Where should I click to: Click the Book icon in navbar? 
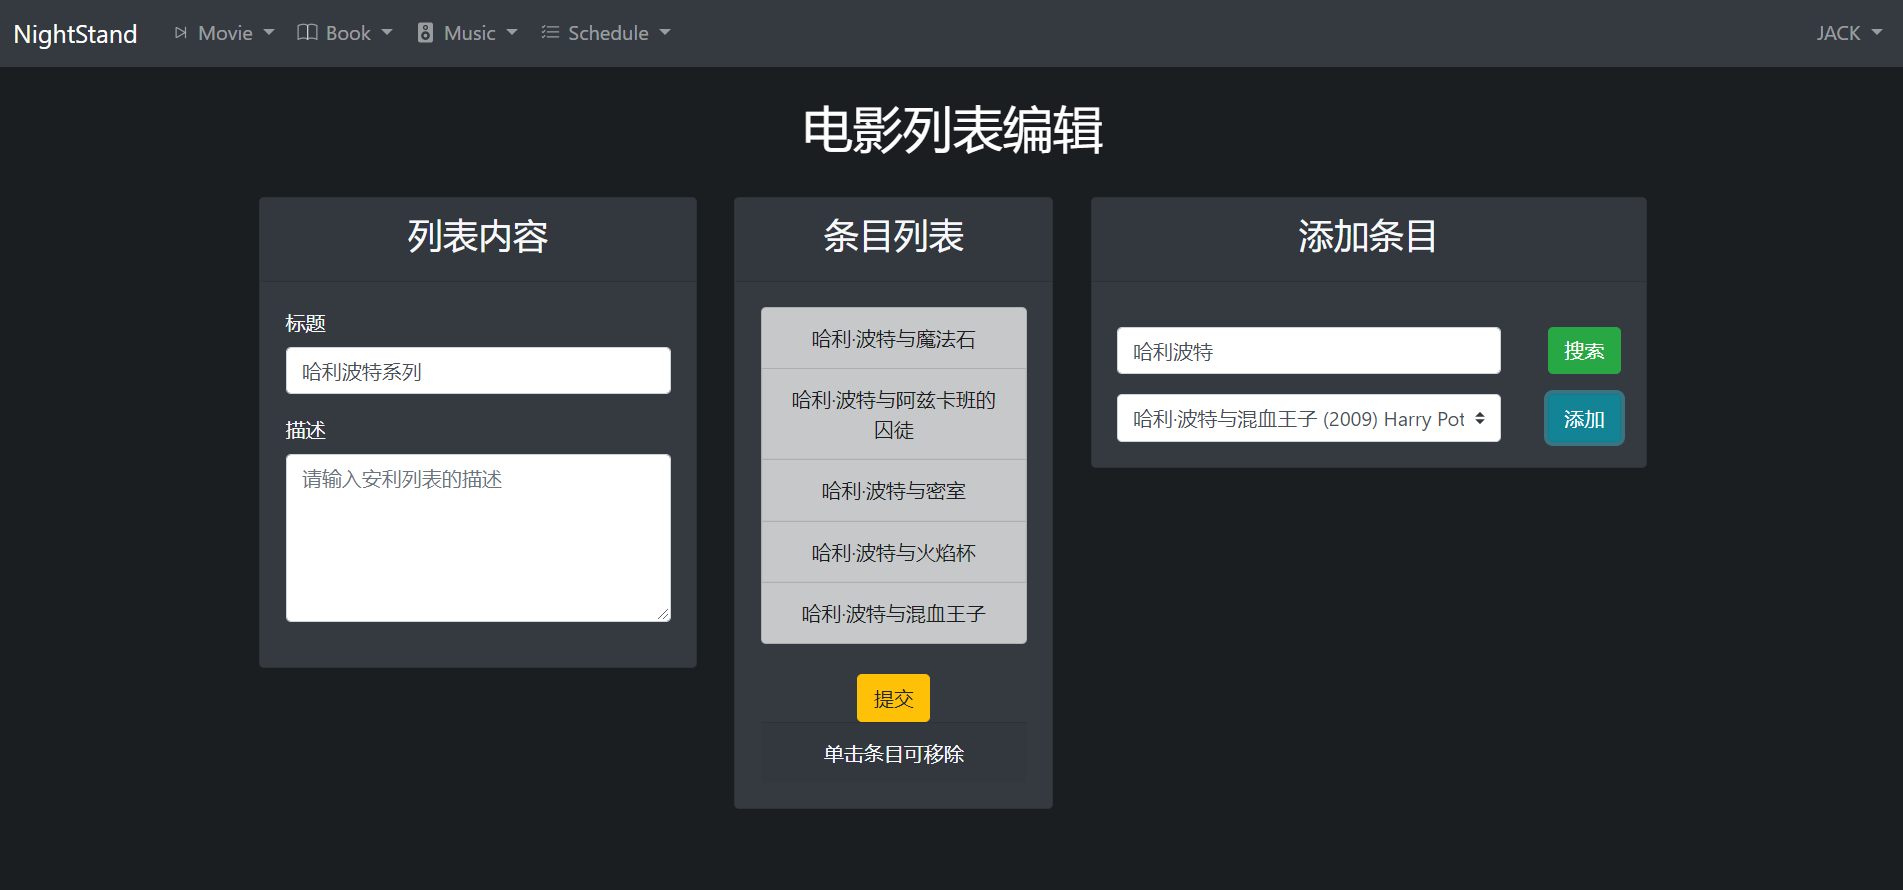coord(308,33)
